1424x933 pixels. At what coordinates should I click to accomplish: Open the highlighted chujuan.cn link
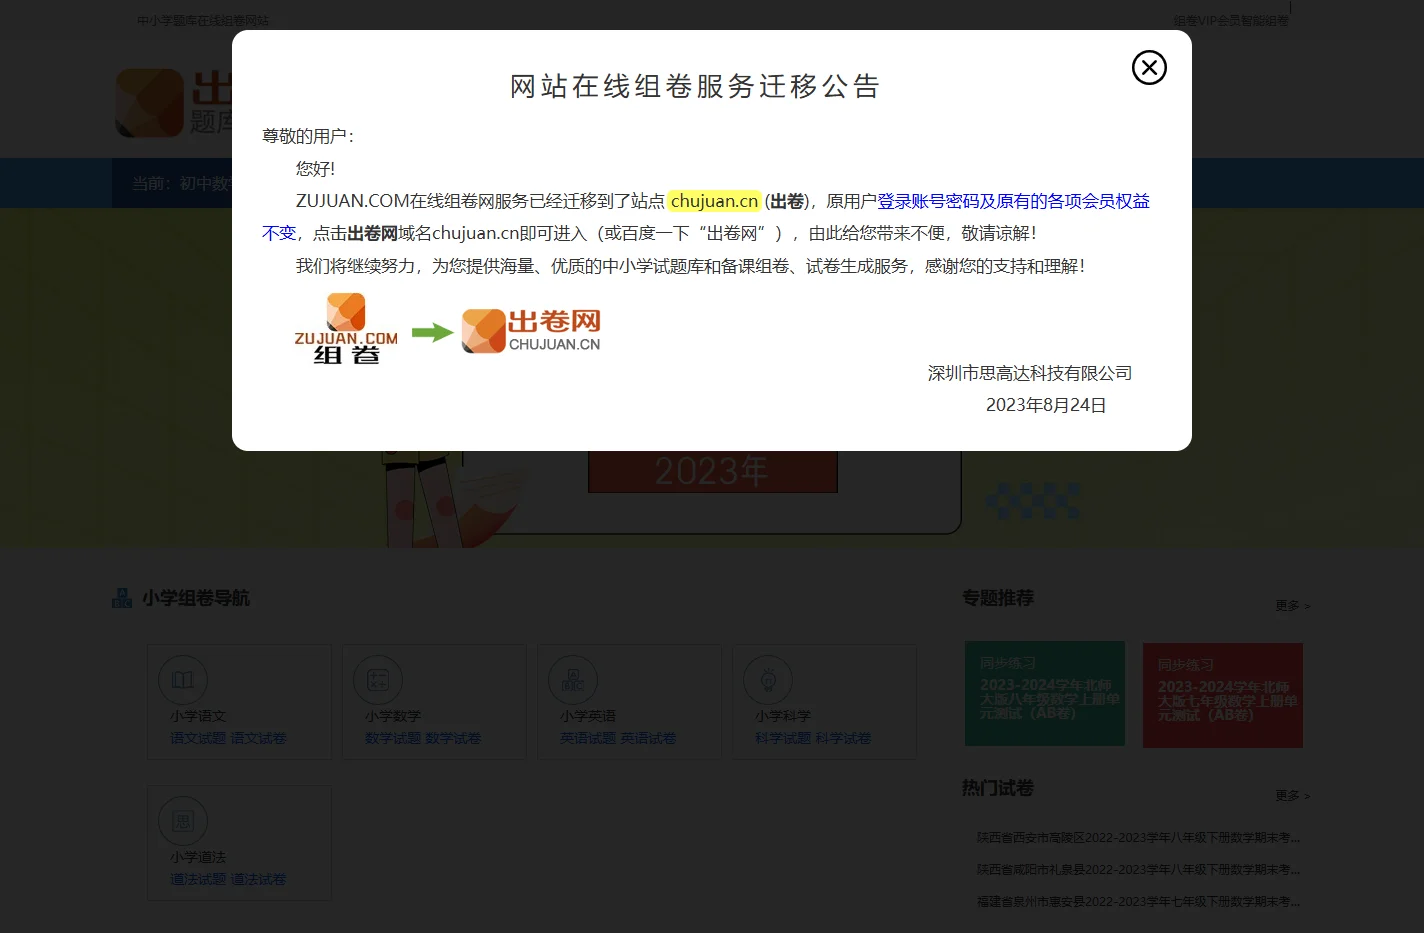click(x=714, y=201)
